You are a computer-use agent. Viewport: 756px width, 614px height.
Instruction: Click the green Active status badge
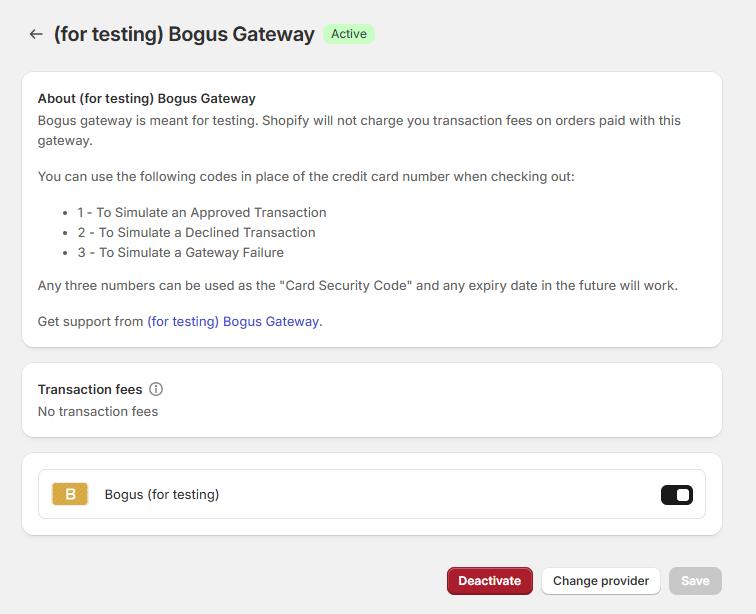(x=349, y=34)
